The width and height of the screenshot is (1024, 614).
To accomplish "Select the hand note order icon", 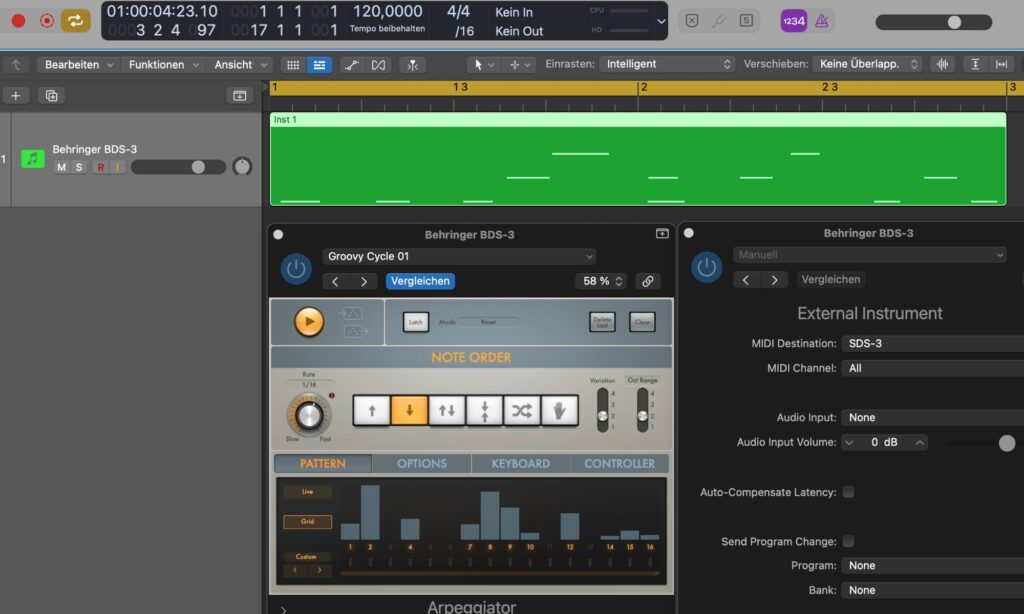I will [x=560, y=410].
